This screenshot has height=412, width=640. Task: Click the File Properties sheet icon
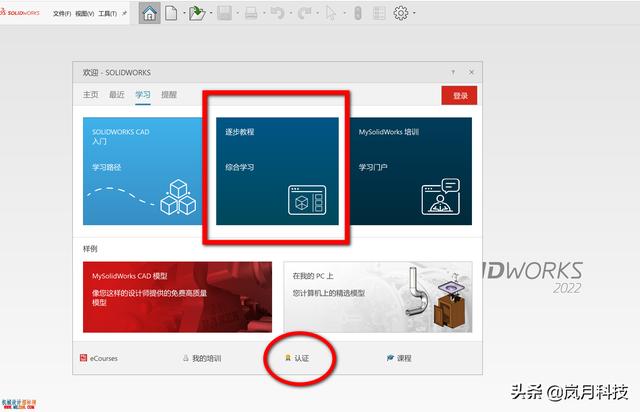coord(379,13)
